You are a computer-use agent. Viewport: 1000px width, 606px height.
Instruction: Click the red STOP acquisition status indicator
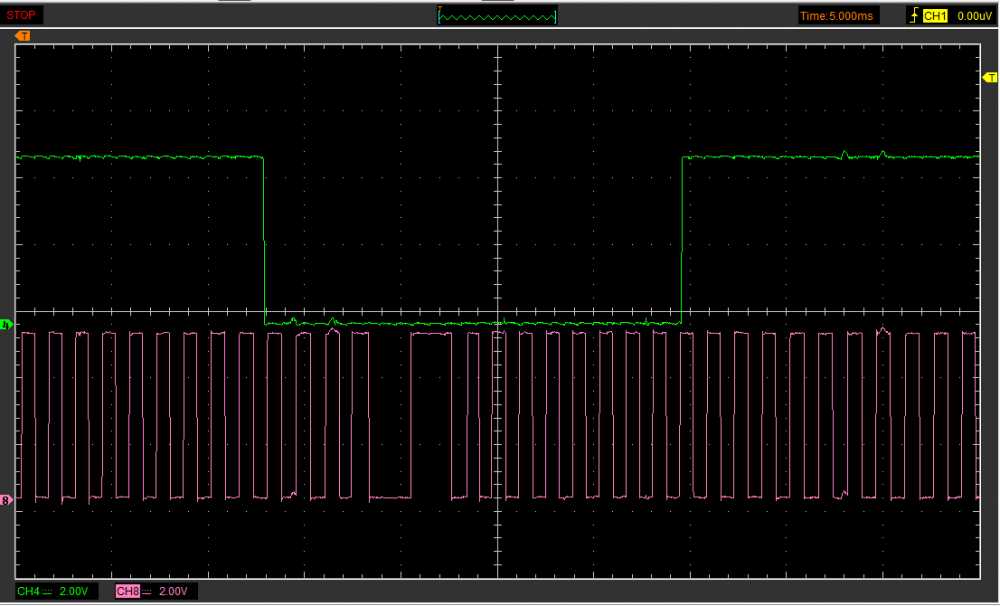(22, 15)
